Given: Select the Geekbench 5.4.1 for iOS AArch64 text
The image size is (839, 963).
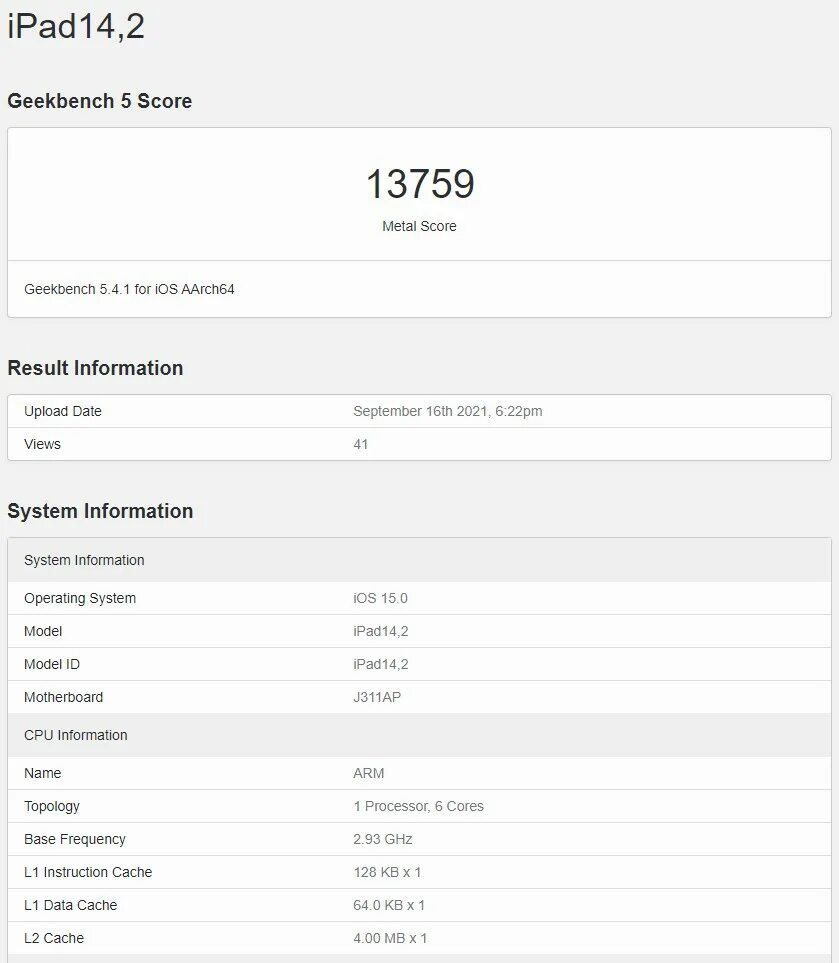Looking at the screenshot, I should pyautogui.click(x=129, y=289).
